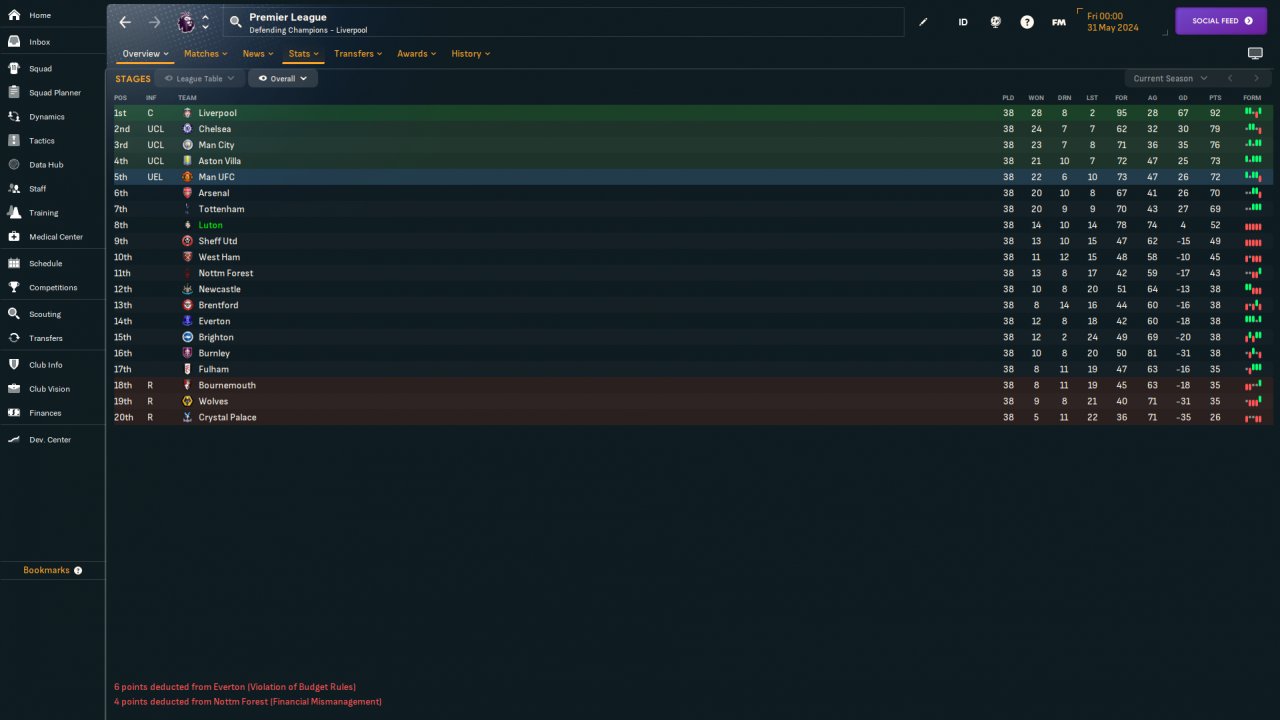Open Competitions trophy icon
The height and width of the screenshot is (720, 1280).
click(14, 288)
